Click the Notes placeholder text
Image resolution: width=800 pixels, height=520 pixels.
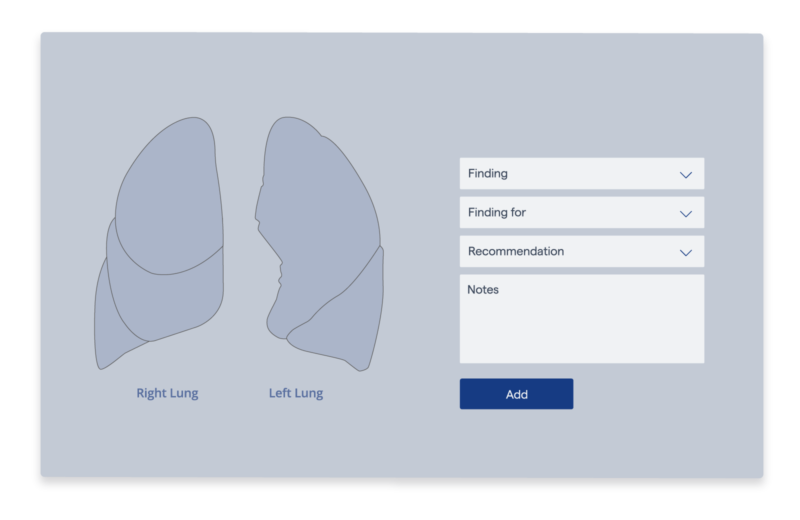coord(483,289)
